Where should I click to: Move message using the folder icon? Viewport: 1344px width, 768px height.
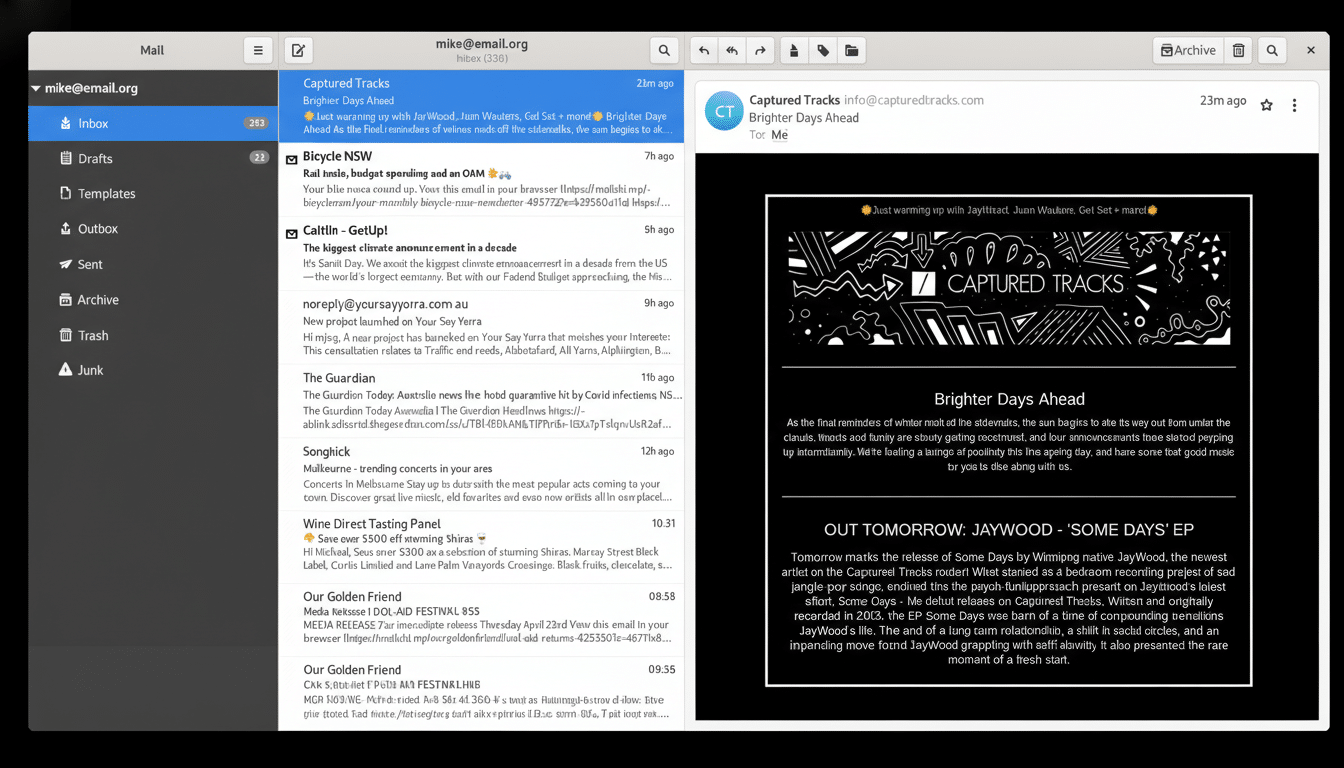pos(851,49)
